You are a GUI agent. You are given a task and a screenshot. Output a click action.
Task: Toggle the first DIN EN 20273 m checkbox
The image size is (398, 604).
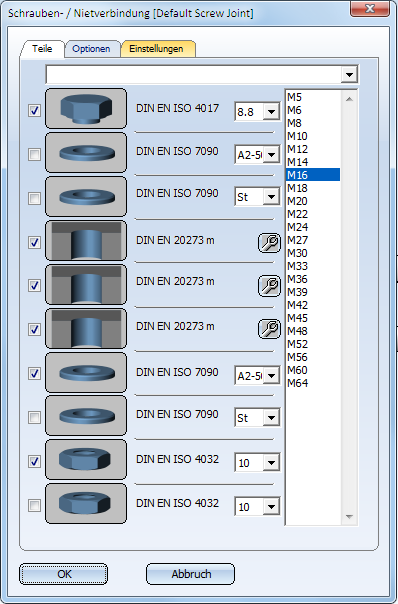pyautogui.click(x=34, y=242)
